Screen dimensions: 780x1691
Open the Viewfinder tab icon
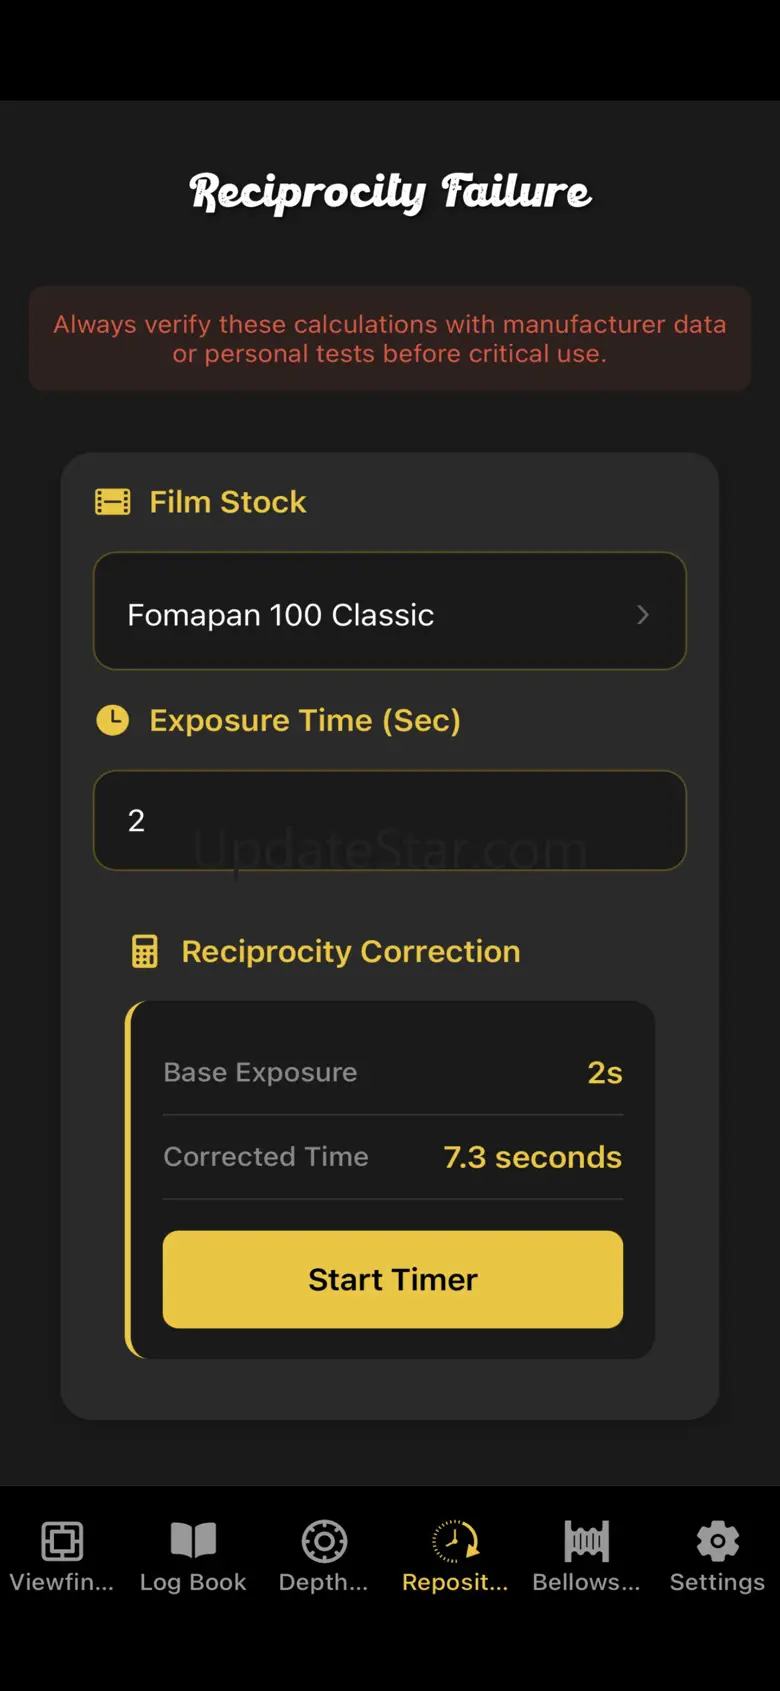coord(62,1541)
